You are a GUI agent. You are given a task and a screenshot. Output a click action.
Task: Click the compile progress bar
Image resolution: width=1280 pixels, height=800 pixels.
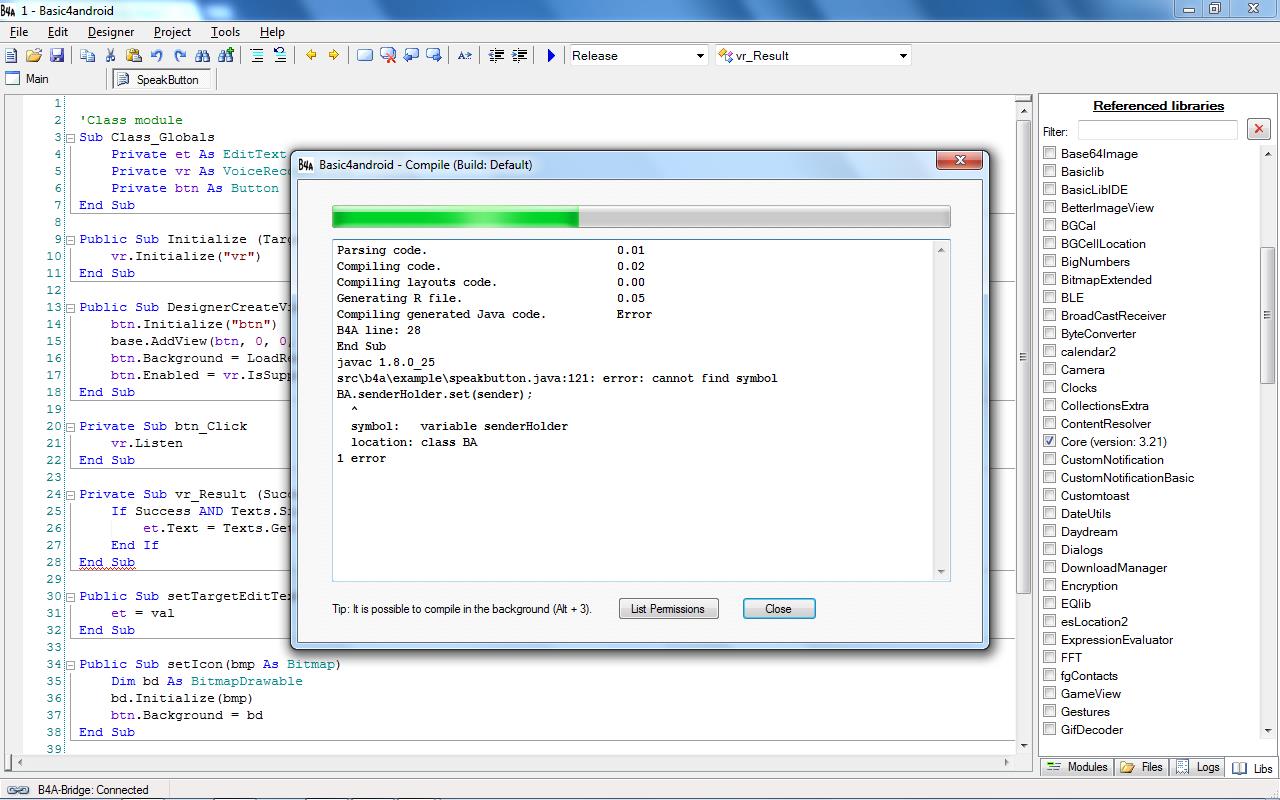click(x=641, y=217)
